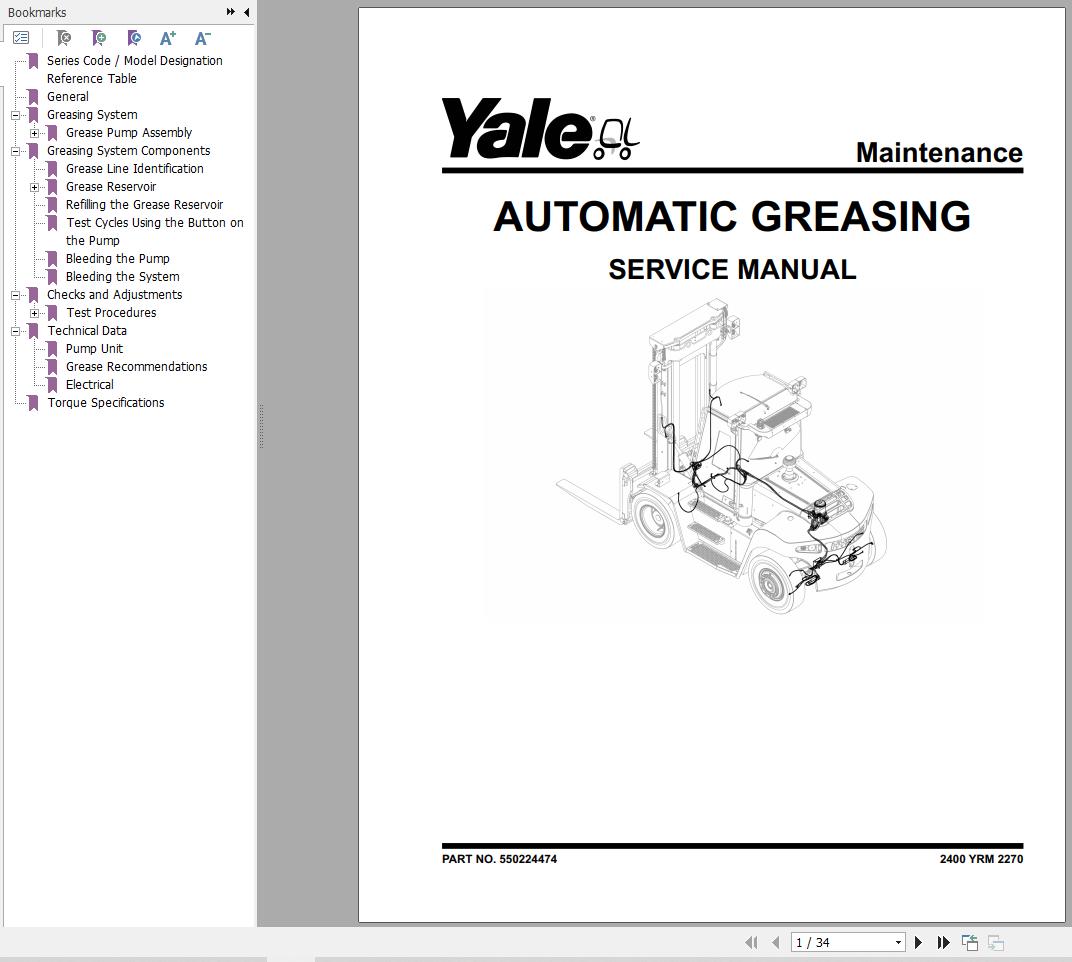Screen dimensions: 1072x962
Task: Click the previous view icon in the bottom bar
Action: coord(969,942)
